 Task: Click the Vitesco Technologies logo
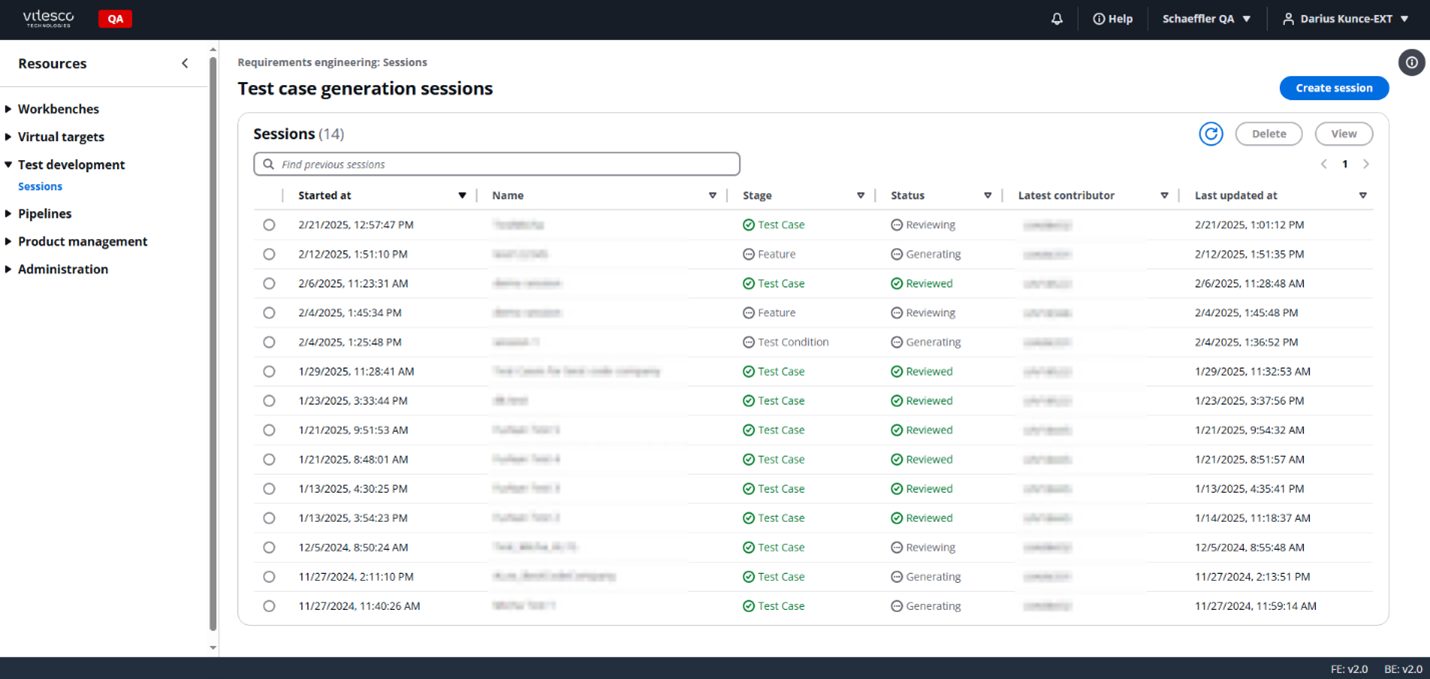pos(48,18)
